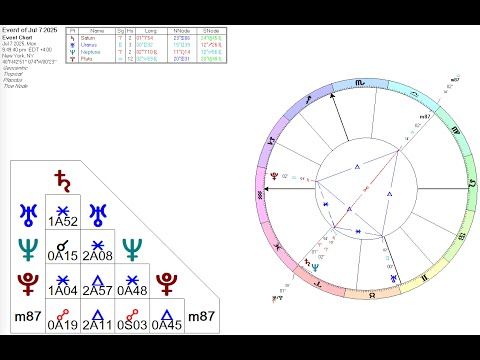Select the Aries sign on the chart wheel
Screen dimensions: 480x360
click(x=318, y=284)
